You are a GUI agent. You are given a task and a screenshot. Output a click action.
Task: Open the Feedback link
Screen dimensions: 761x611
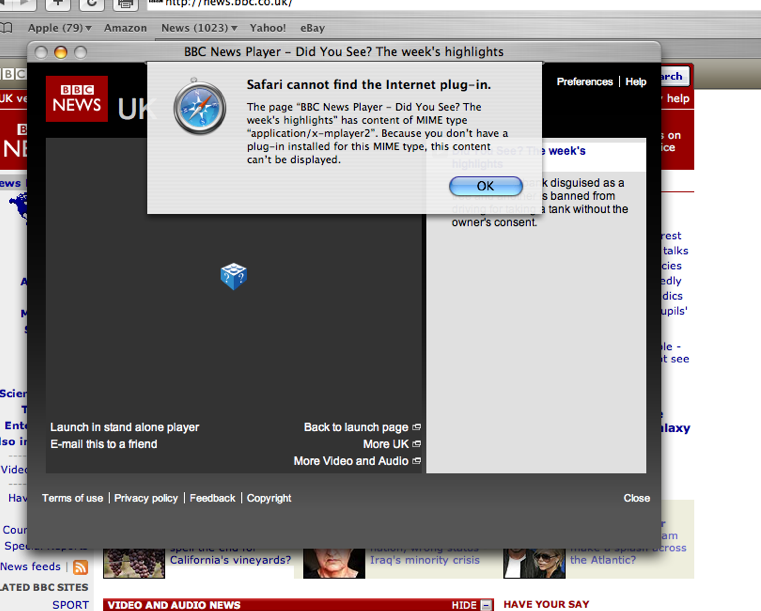[x=213, y=498]
